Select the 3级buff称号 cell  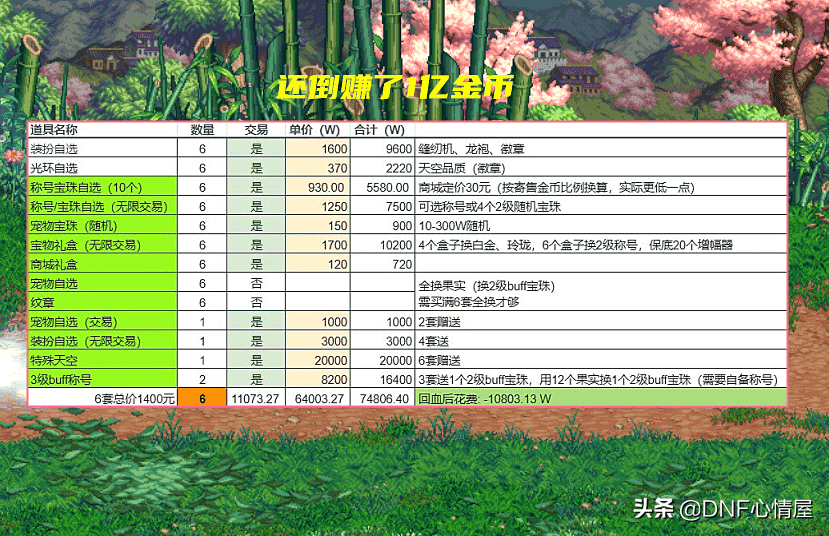103,379
